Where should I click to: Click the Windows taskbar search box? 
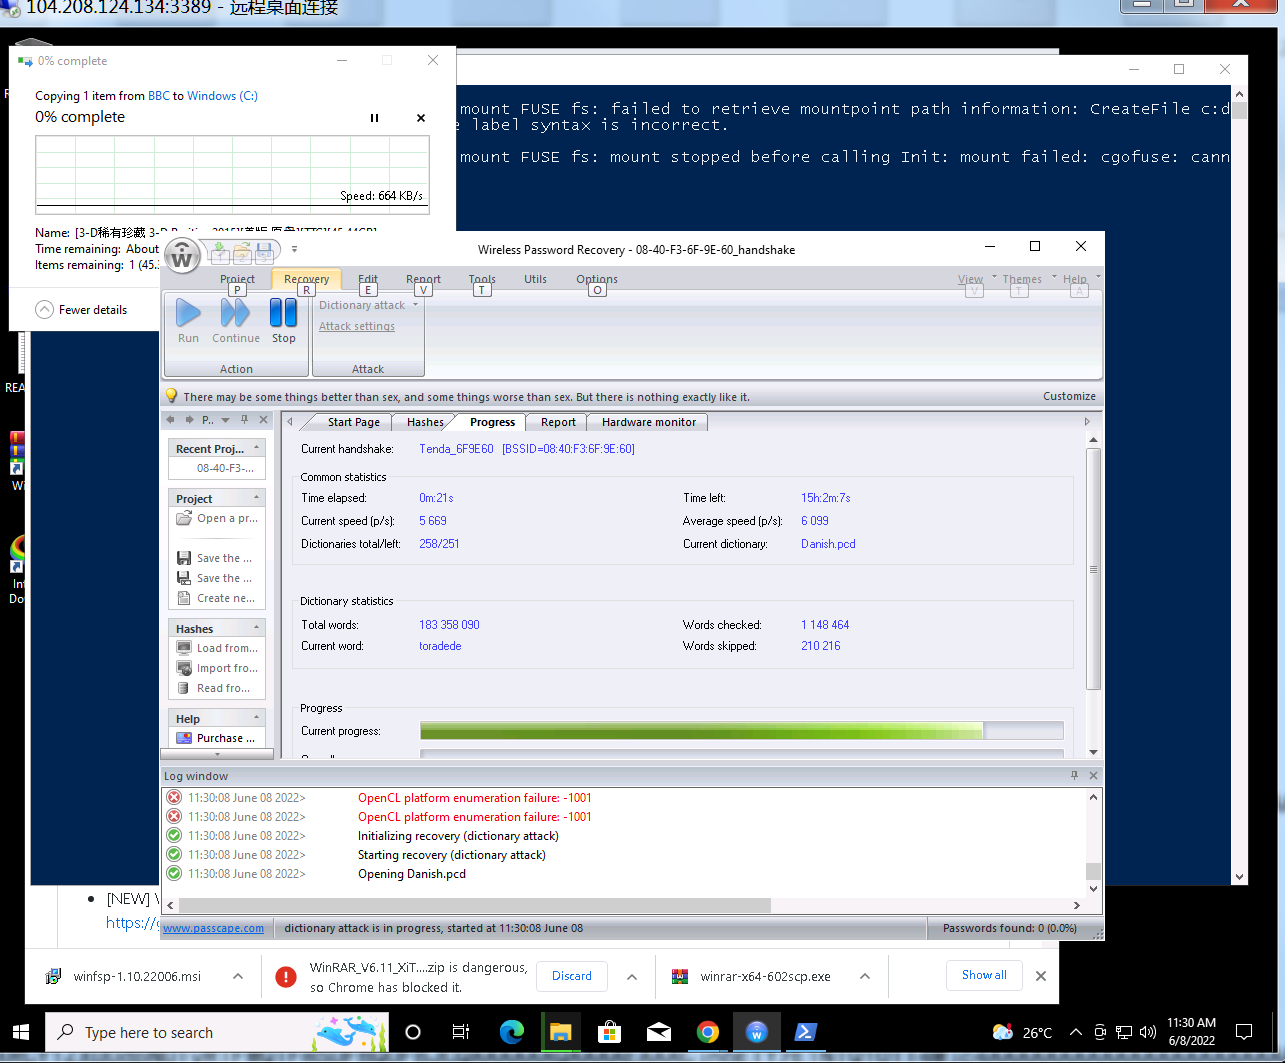[x=148, y=1032]
